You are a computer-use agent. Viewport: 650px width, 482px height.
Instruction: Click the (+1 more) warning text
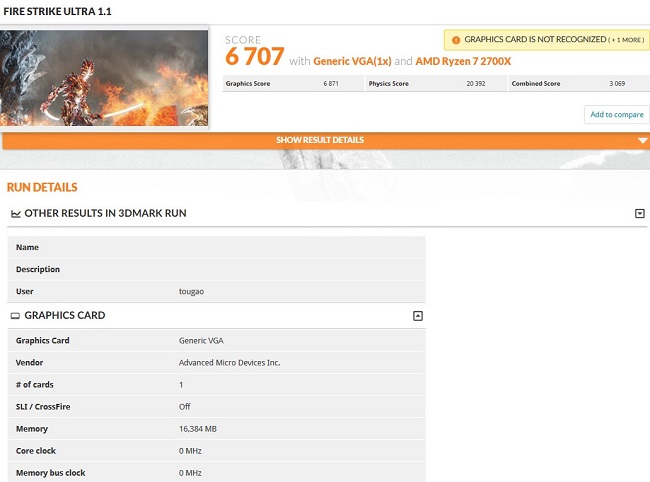coord(626,40)
